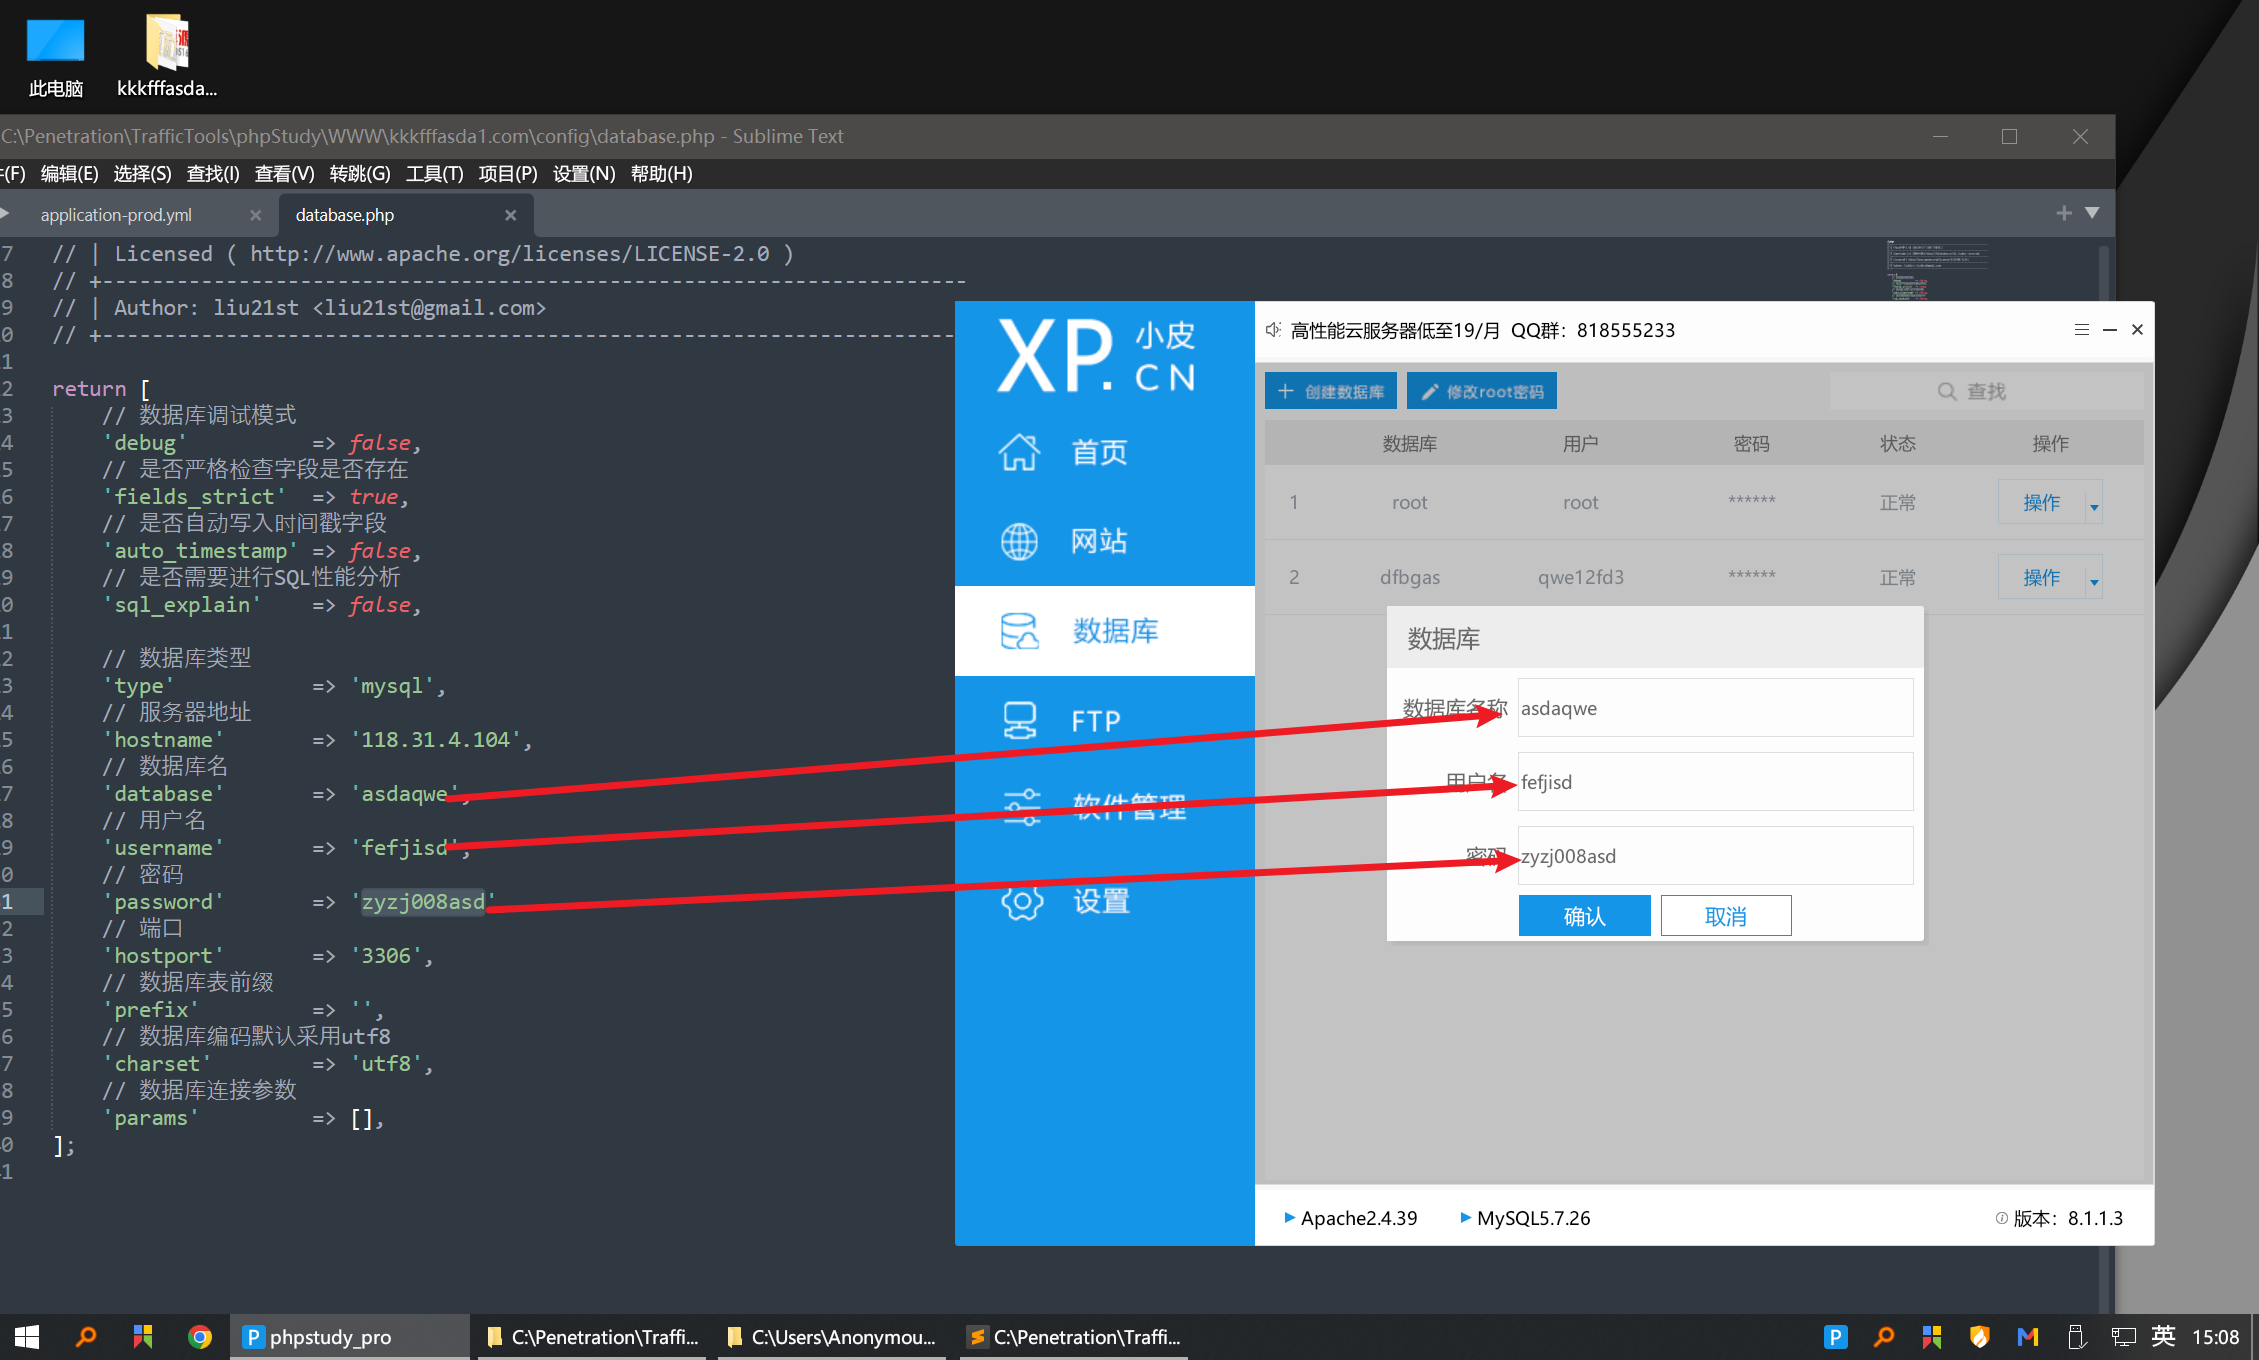Click the 15:08 clock in taskbar
Viewport: 2259px width, 1360px height.
(2215, 1337)
